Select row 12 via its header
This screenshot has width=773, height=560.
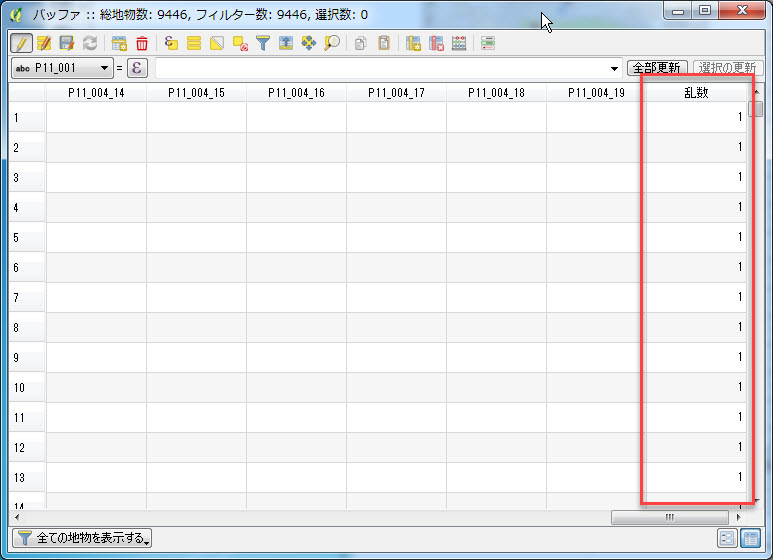click(x=27, y=448)
